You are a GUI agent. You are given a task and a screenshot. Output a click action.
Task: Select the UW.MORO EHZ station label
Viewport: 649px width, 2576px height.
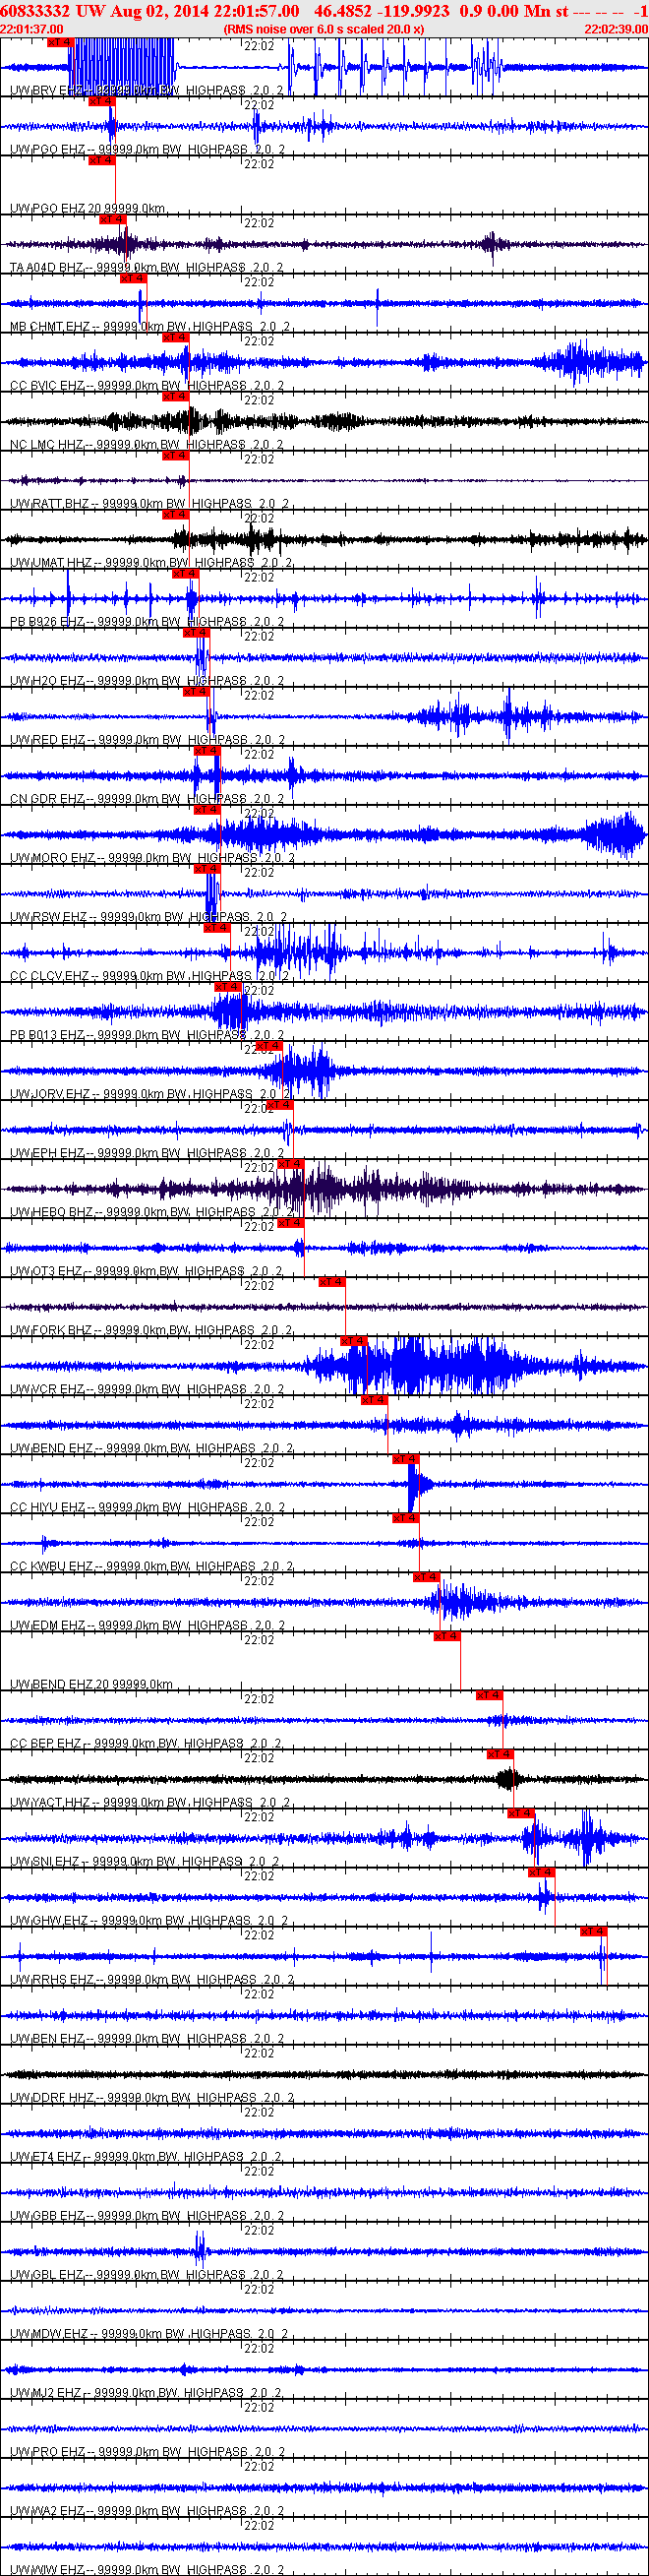[152, 857]
